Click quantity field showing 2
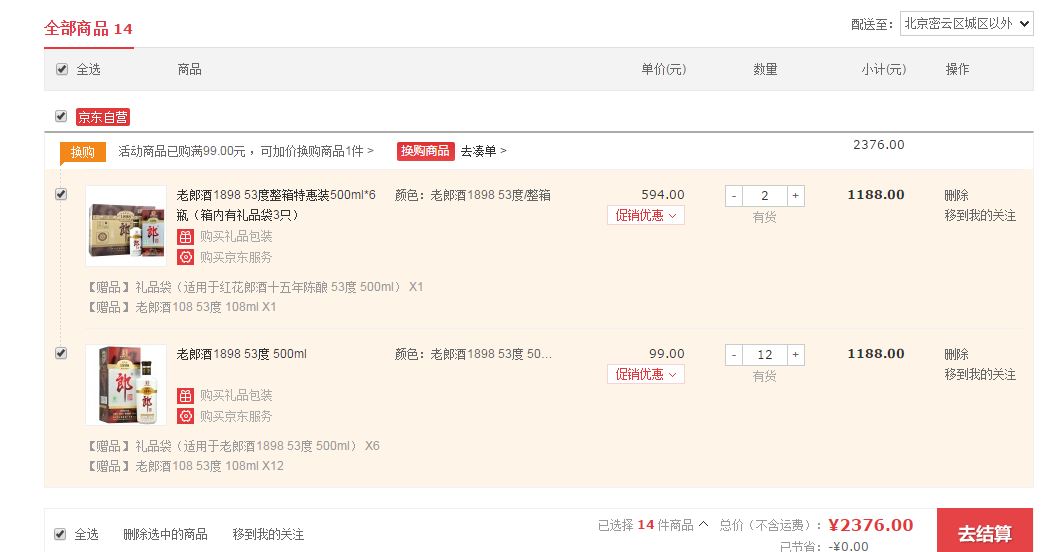The height and width of the screenshot is (552, 1042). coord(765,196)
